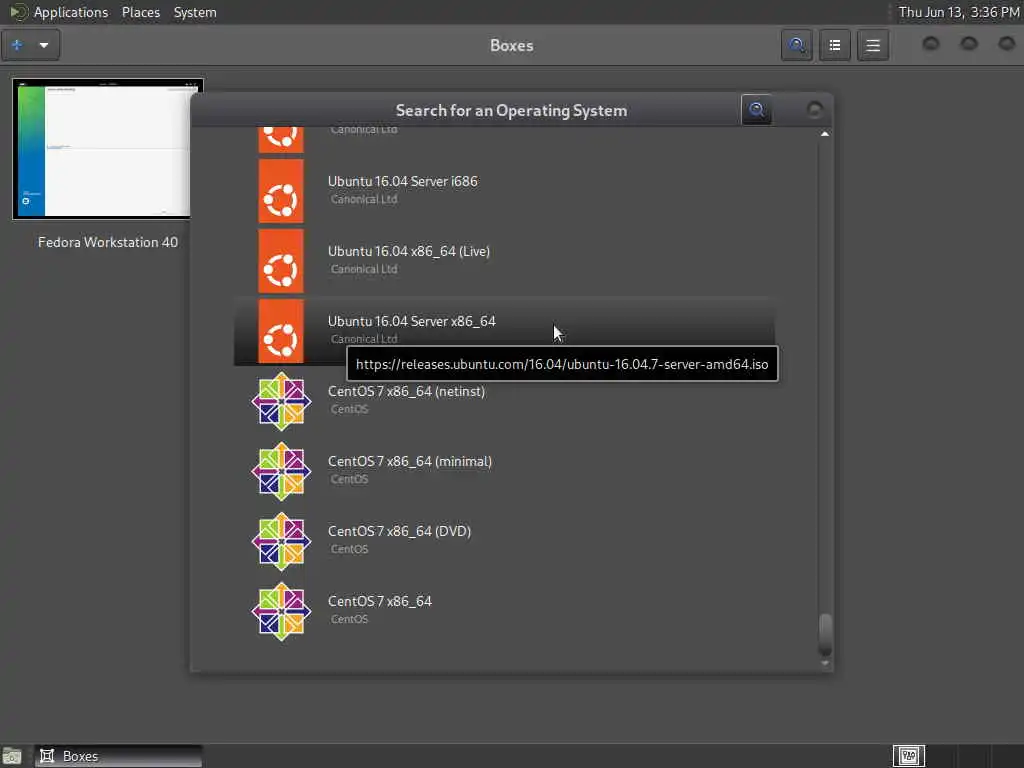Select the CentOS 7 x86_64 (DVD) text
Screen dimensions: 1024x768
pos(399,531)
